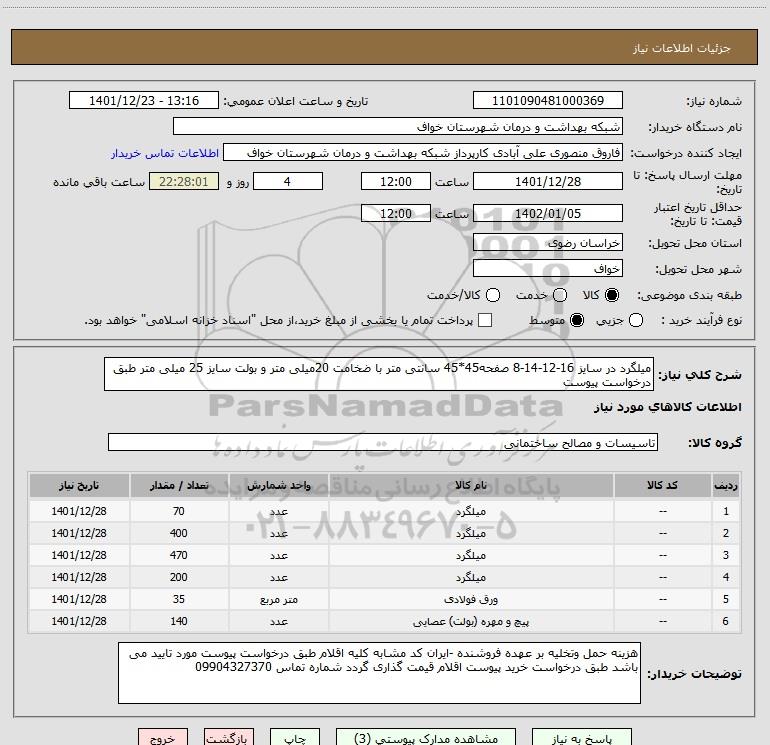Screen dimensions: 770x745
Task: Click the buyer organization name field
Action: coord(398,127)
